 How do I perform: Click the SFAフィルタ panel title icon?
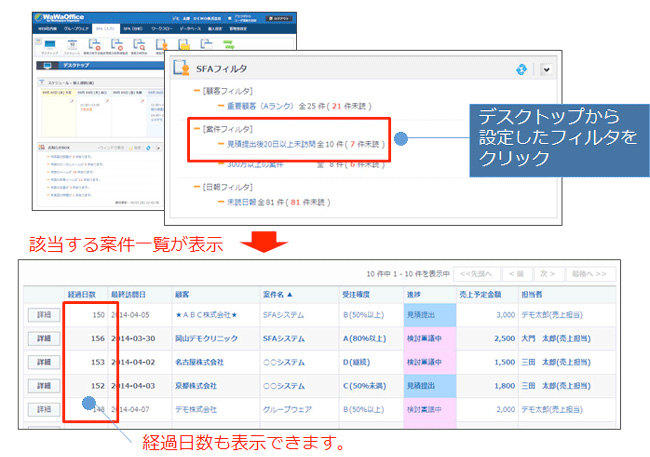(x=182, y=69)
